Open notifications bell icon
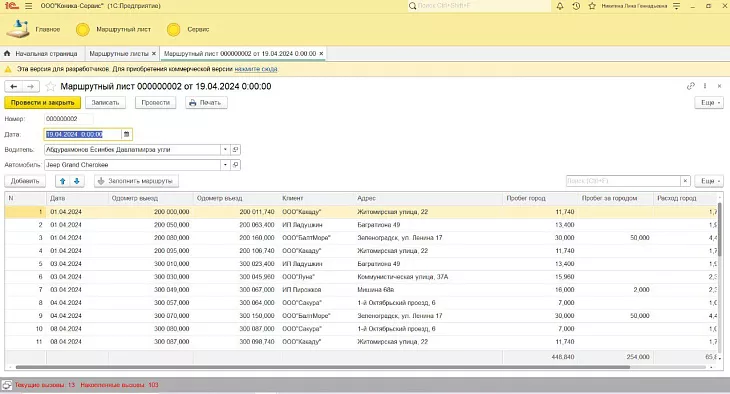Image resolution: width=730 pixels, height=394 pixels. point(560,6)
